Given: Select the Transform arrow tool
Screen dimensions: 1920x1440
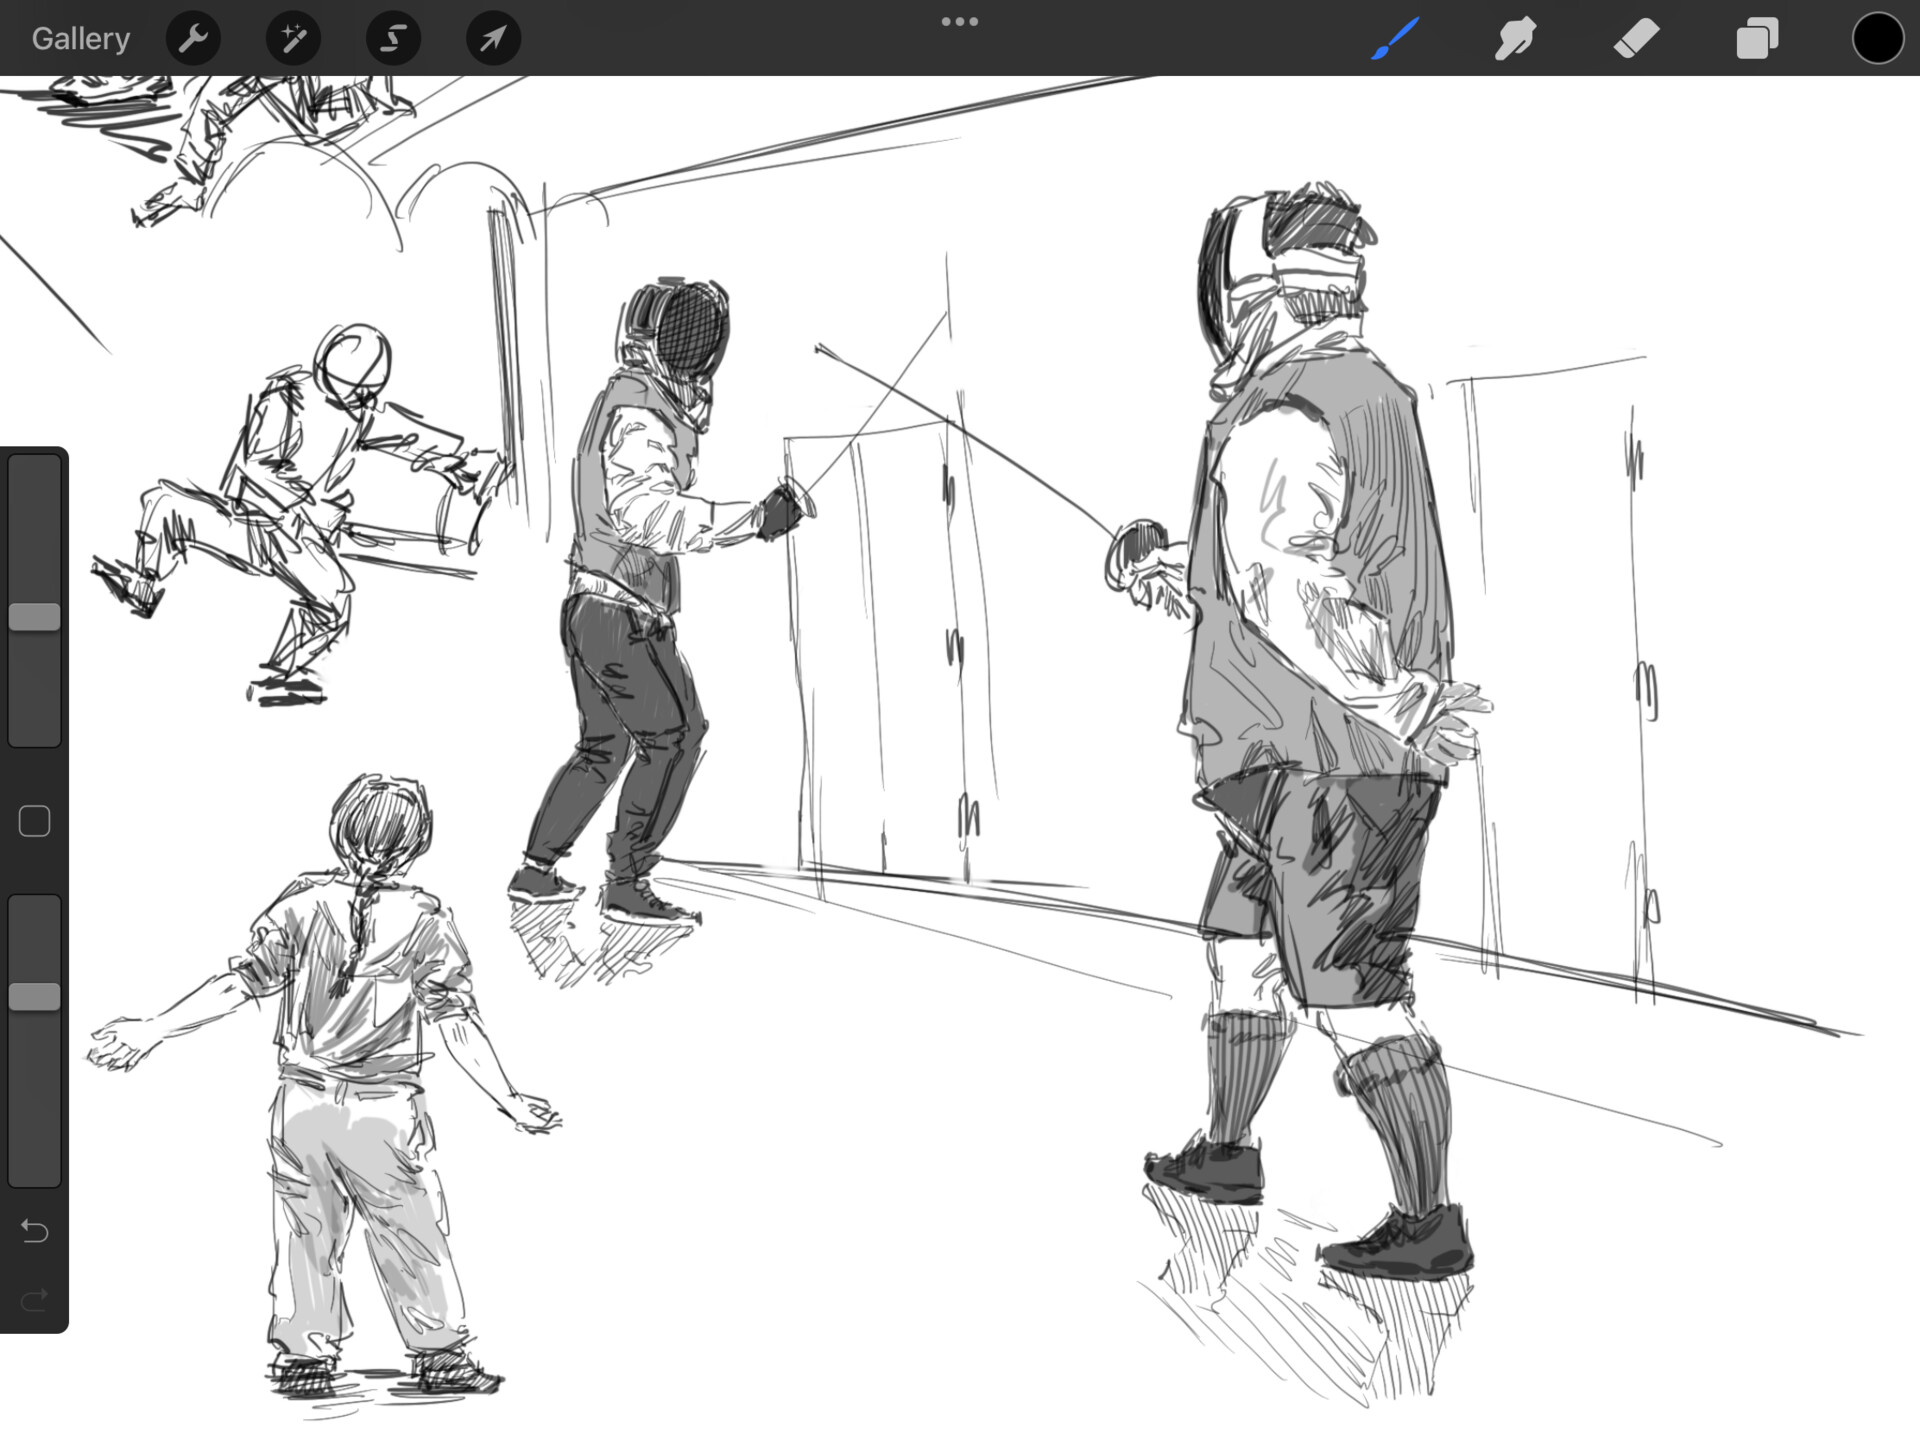Looking at the screenshot, I should coord(492,38).
